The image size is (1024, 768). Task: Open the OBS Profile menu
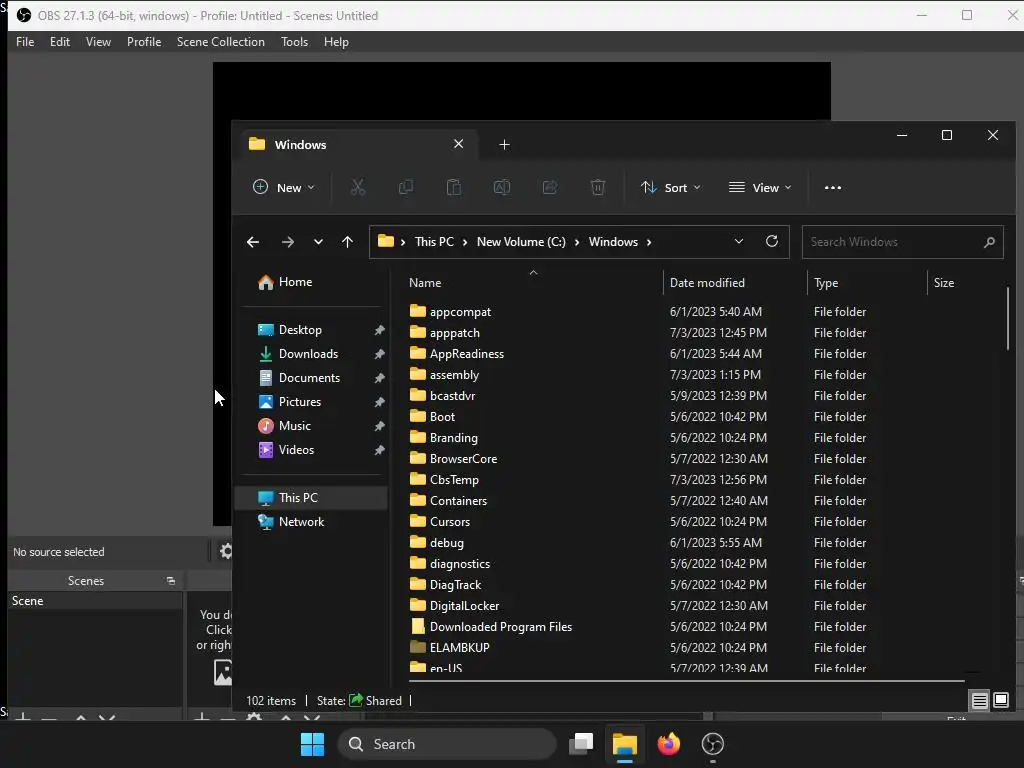[144, 42]
